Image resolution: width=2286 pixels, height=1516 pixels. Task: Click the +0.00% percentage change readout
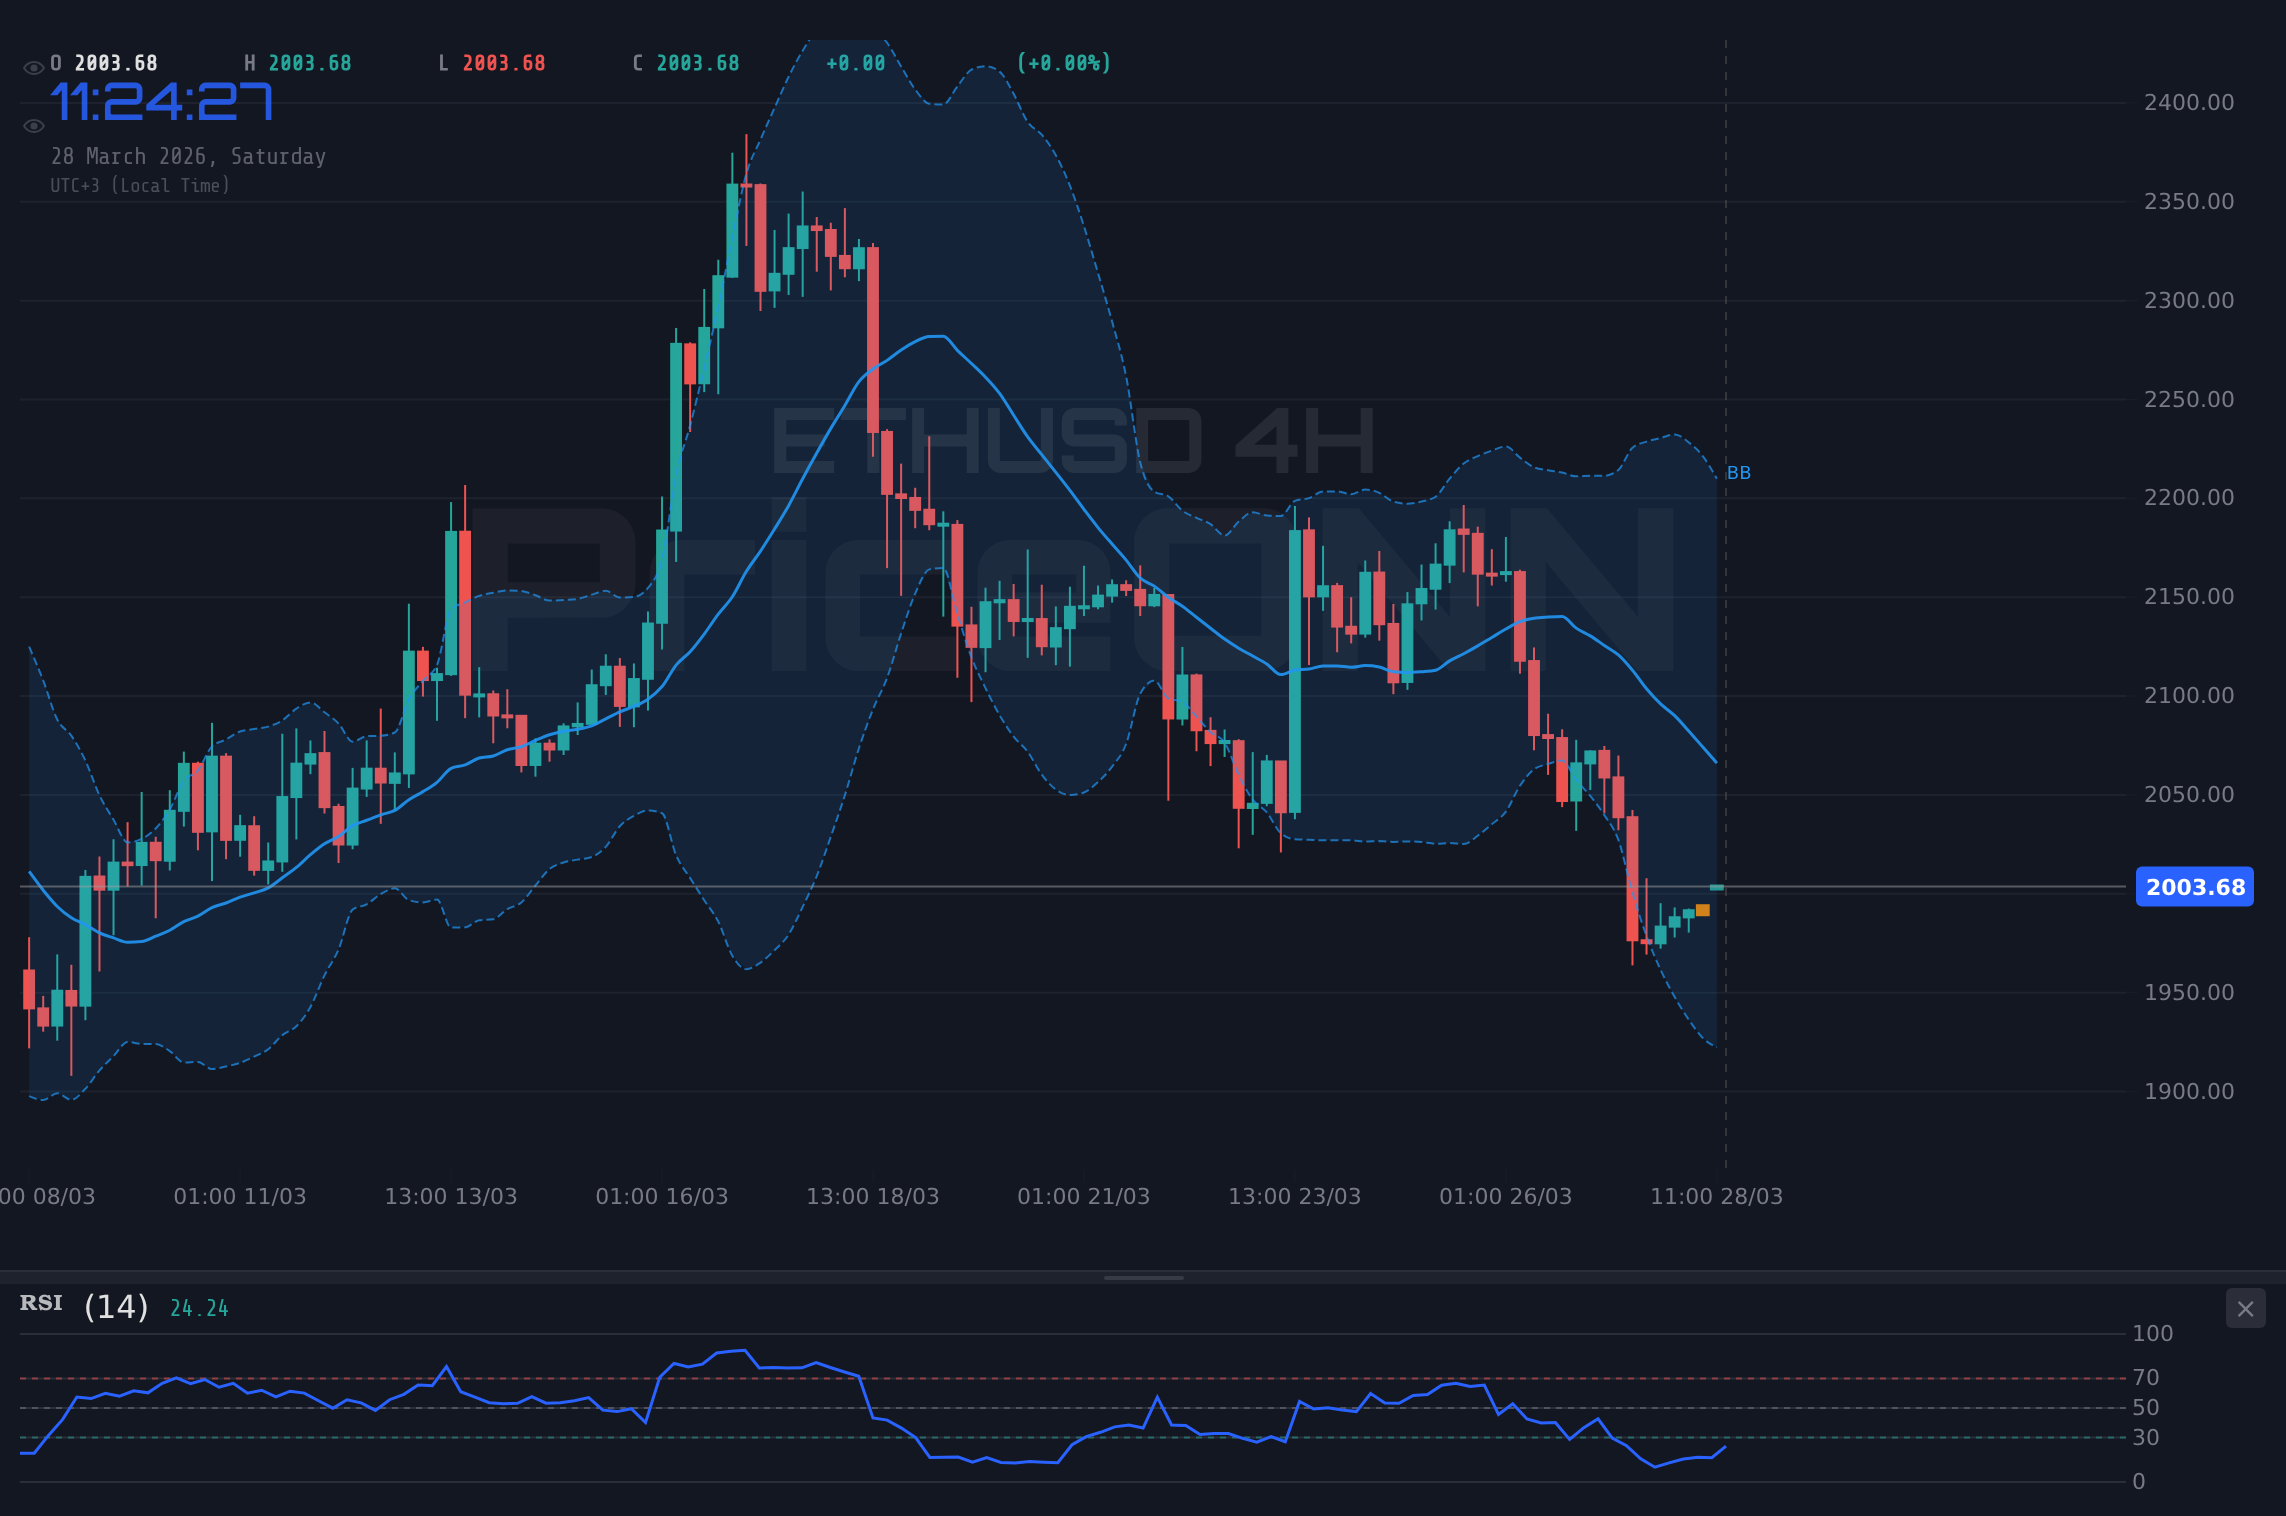(x=1064, y=62)
